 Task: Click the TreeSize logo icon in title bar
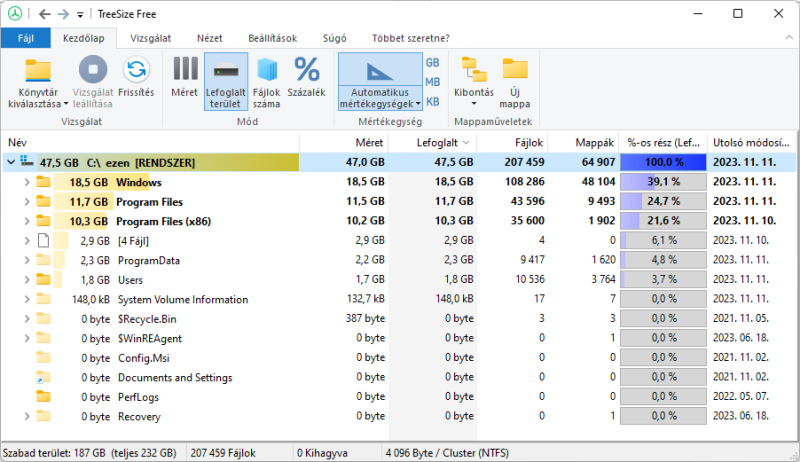coord(15,14)
